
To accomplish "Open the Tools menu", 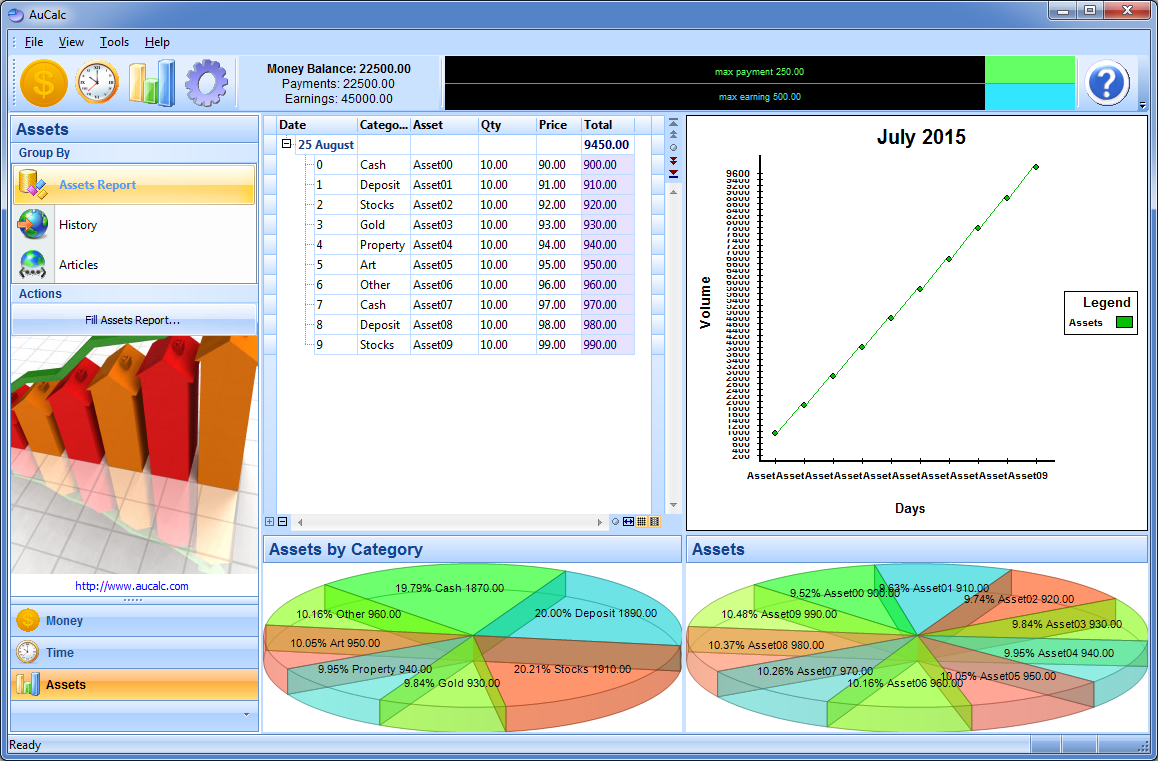I will click(x=114, y=42).
